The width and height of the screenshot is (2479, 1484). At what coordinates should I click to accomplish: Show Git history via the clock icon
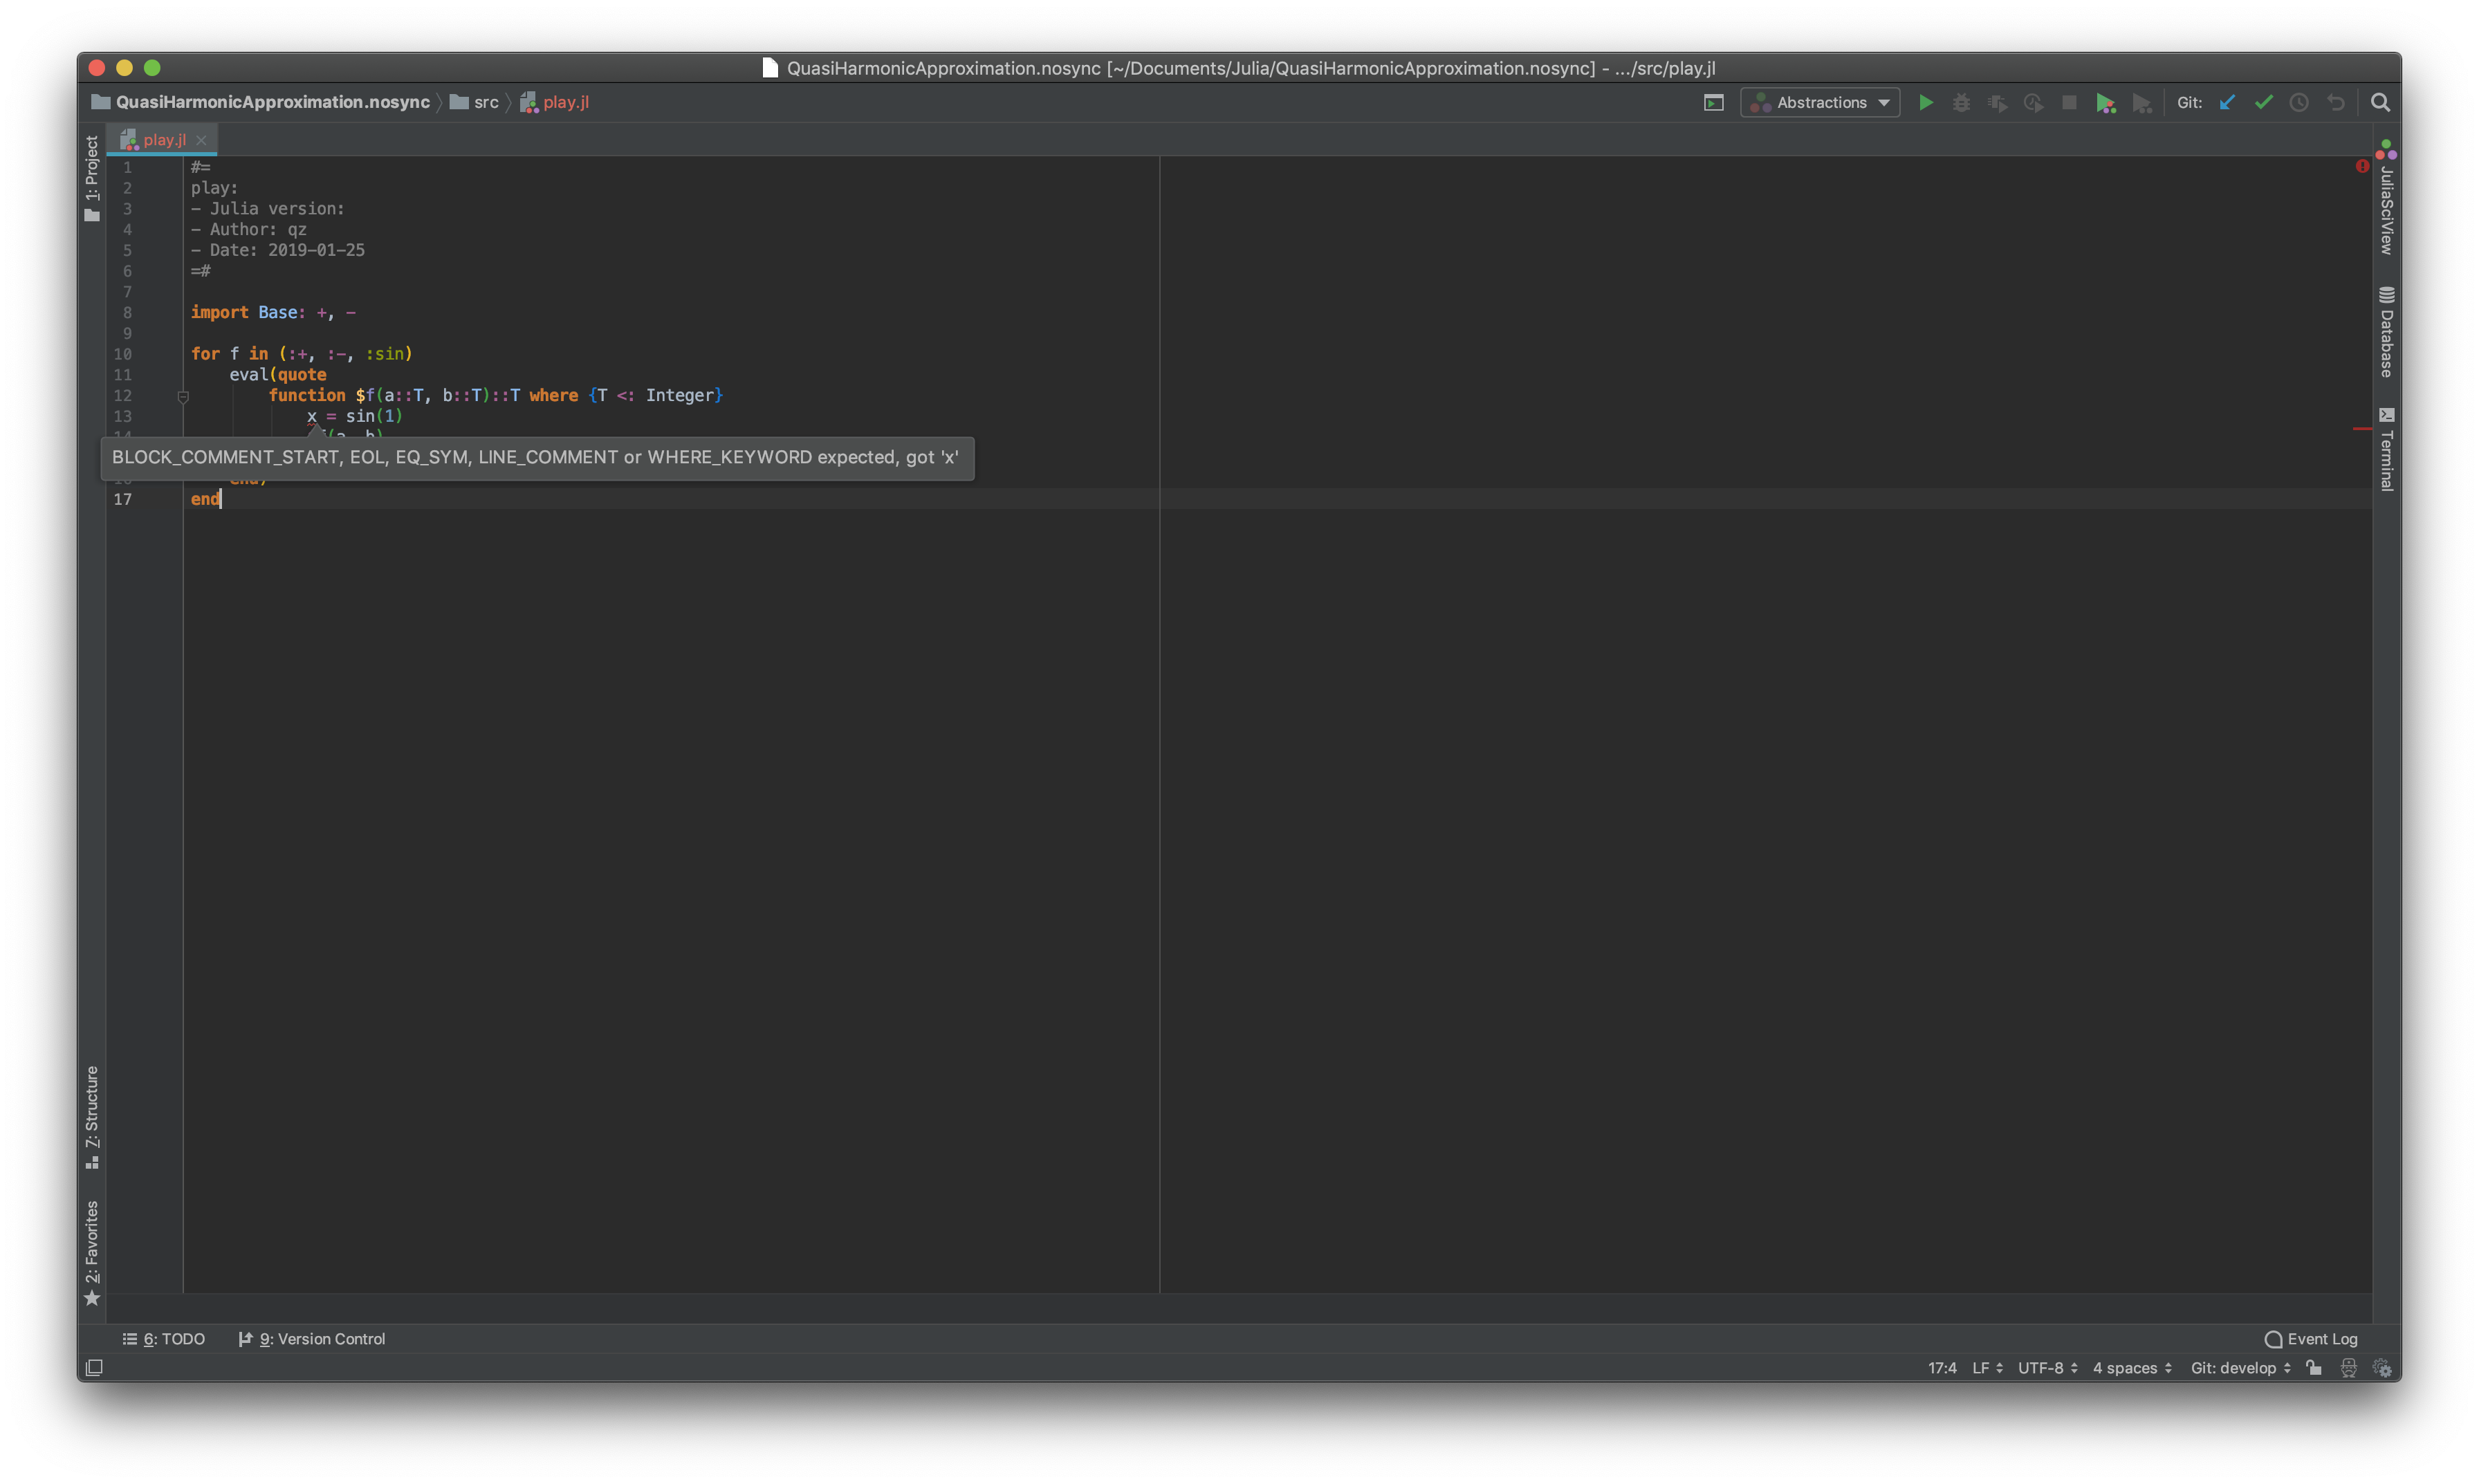[2299, 102]
